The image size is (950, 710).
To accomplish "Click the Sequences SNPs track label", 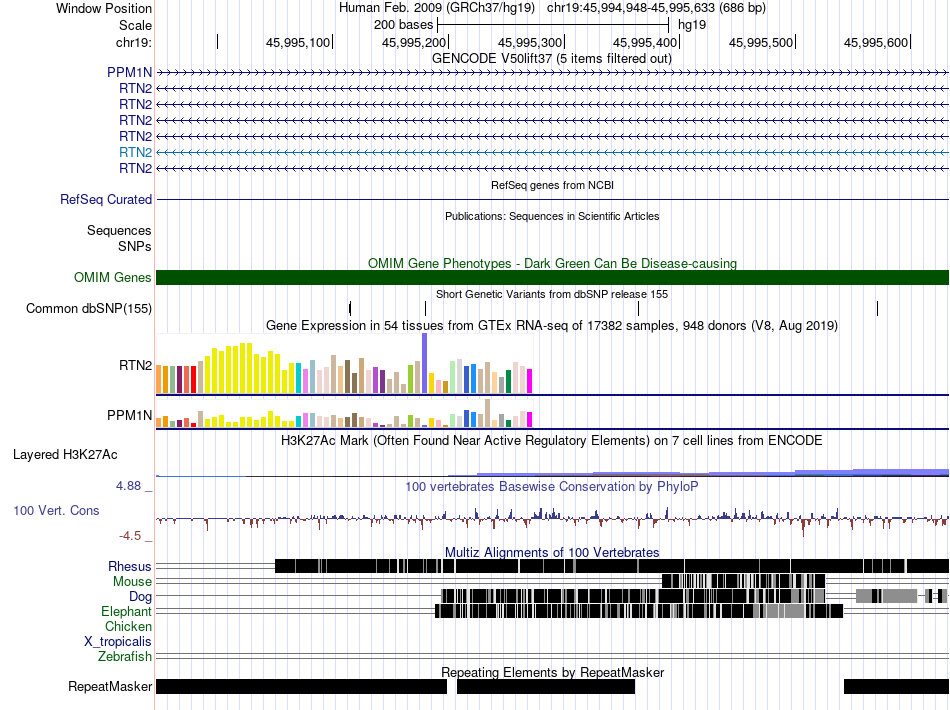I will pyautogui.click(x=119, y=239).
